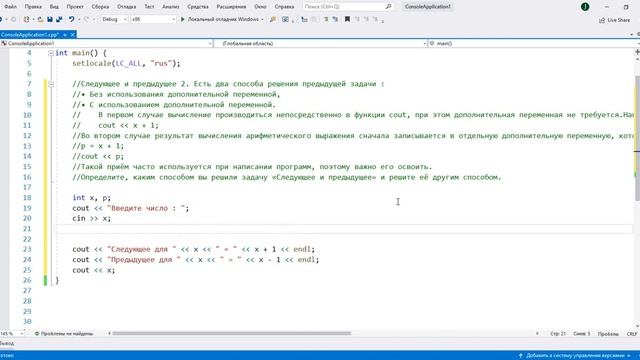Open the Окно menu
Screen dimensions: 640x360
[260, 7]
